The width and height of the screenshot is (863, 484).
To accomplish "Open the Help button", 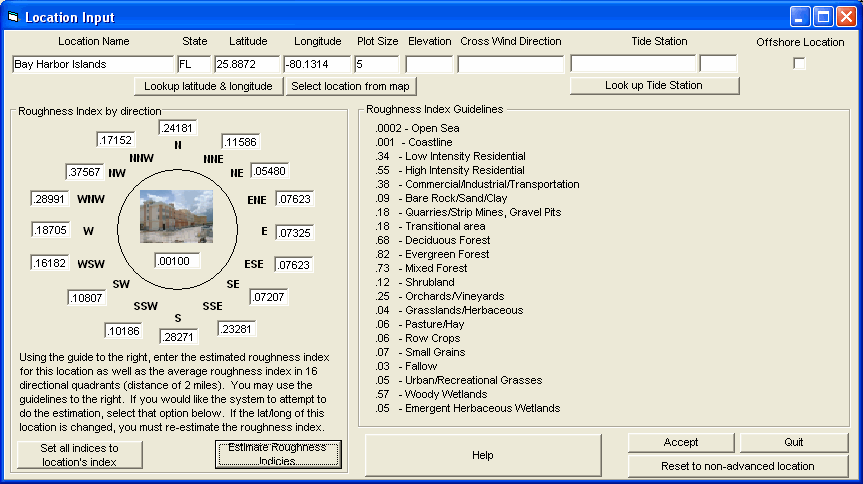I will tap(483, 456).
